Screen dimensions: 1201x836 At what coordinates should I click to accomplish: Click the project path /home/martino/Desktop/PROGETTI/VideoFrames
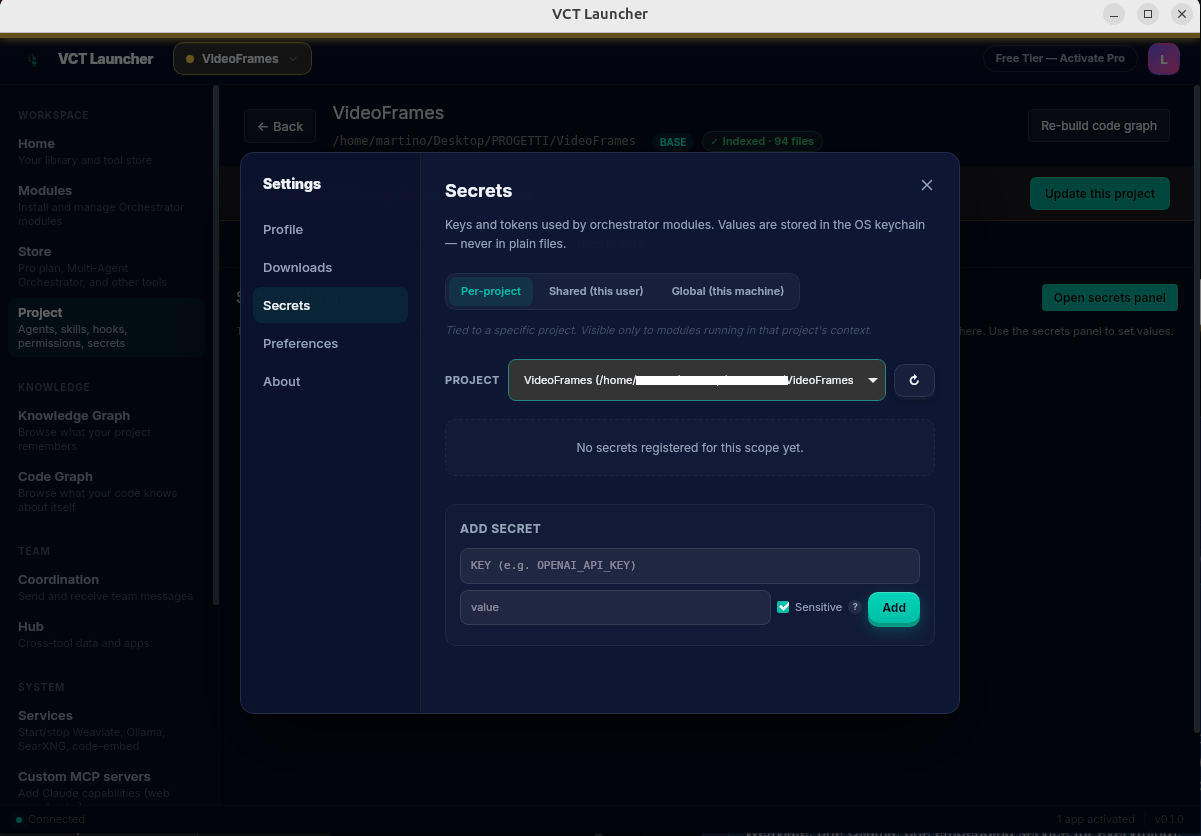click(x=484, y=141)
